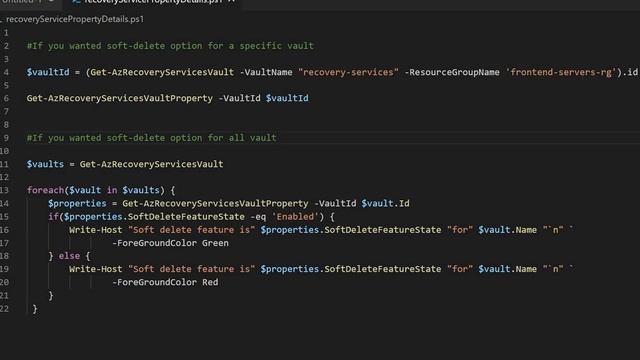The height and width of the screenshot is (360, 640).
Task: Click Get-AzRecoveryServicesVaultProperty on line 6
Action: 120,98
